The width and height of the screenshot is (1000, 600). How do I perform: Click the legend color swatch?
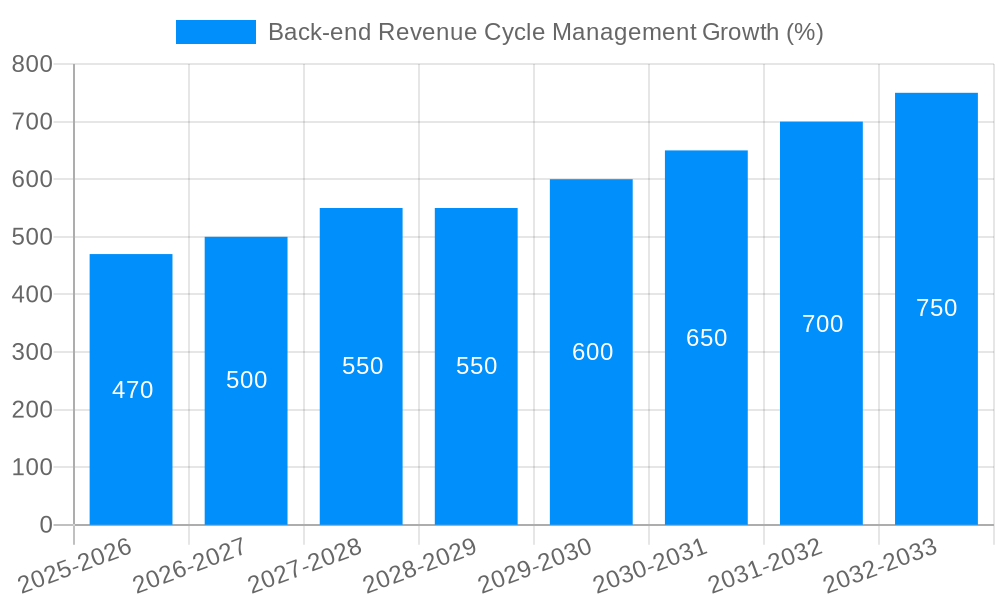click(x=214, y=33)
